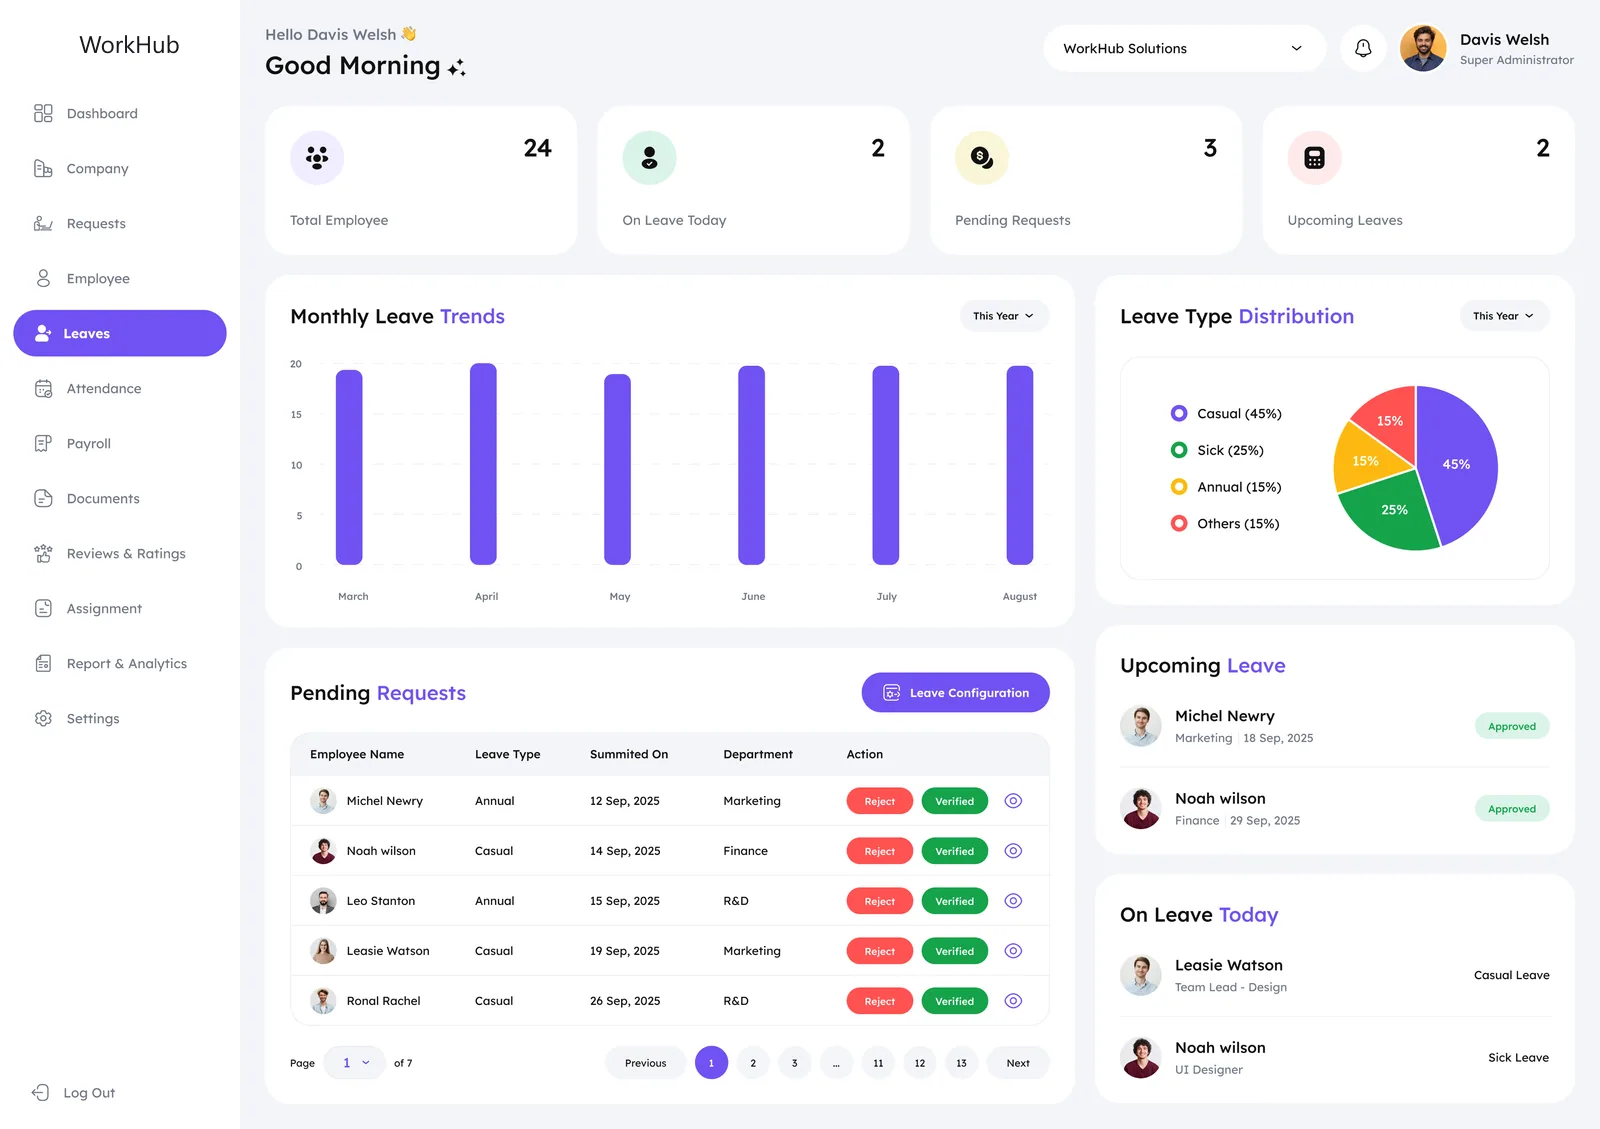
Task: Click the Company building icon in sidebar
Action: pos(43,168)
